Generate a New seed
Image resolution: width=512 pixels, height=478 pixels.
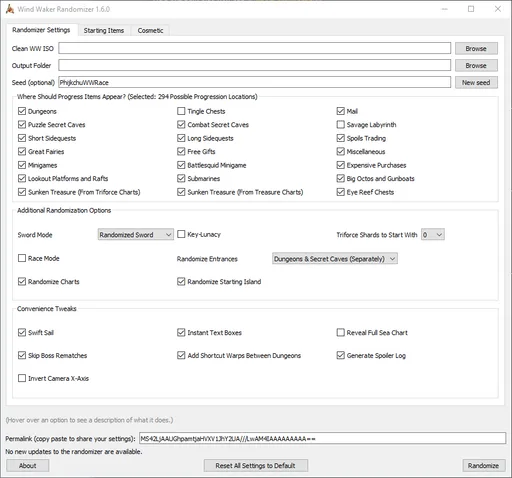coord(476,83)
